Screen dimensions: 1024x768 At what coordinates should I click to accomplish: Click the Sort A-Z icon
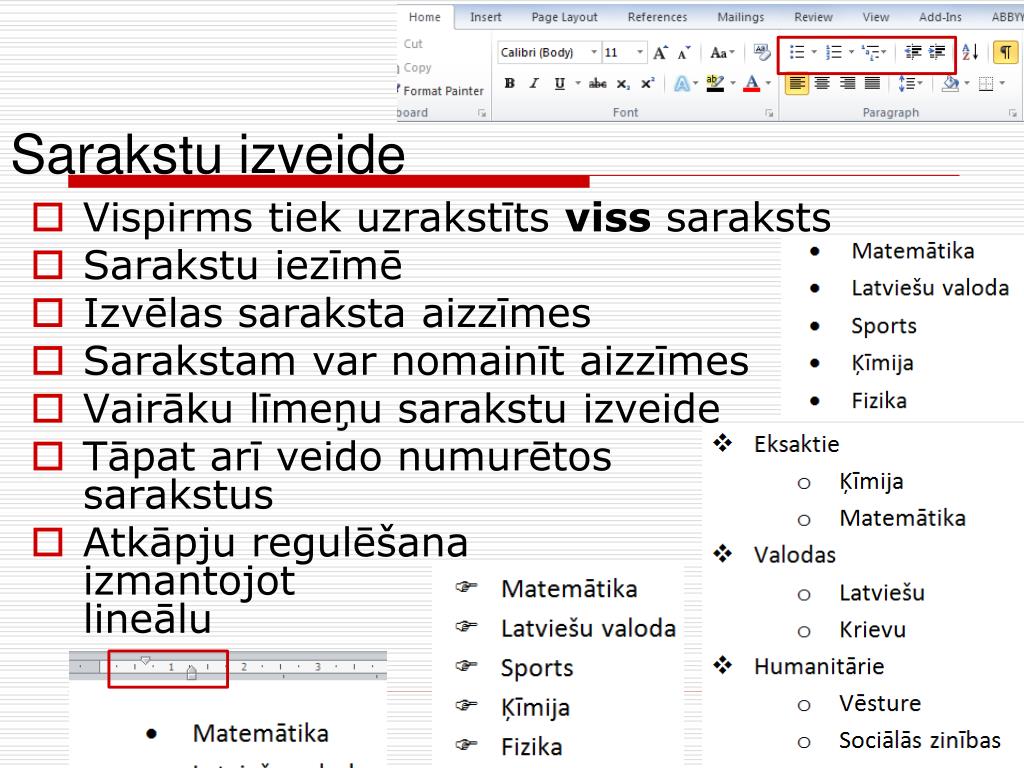click(x=970, y=52)
